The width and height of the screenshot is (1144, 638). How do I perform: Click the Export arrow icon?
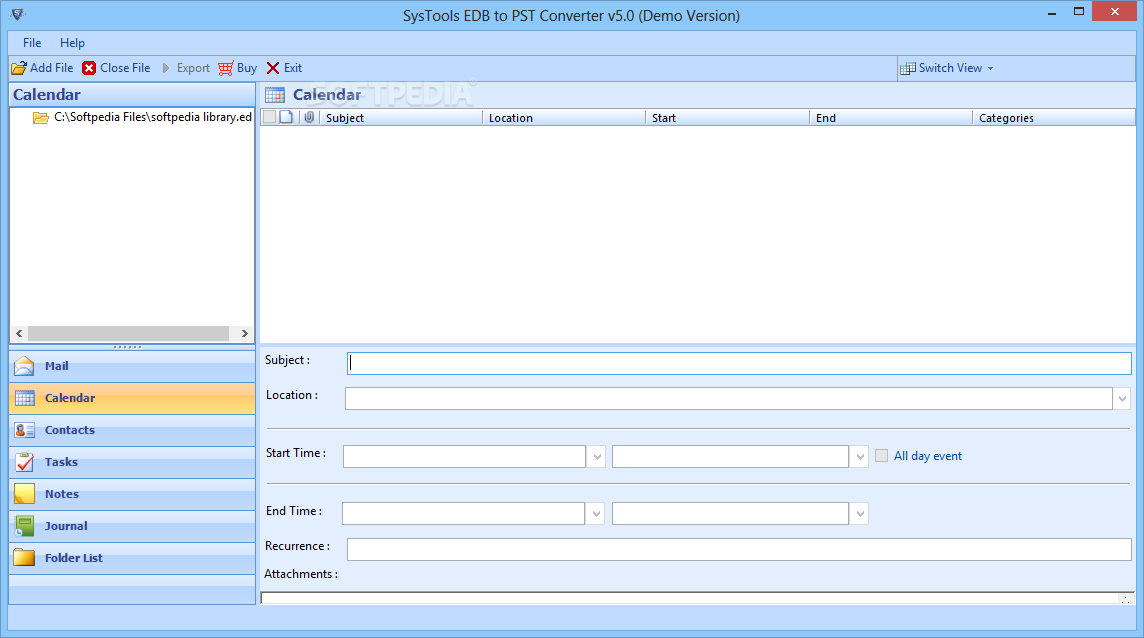(x=166, y=68)
